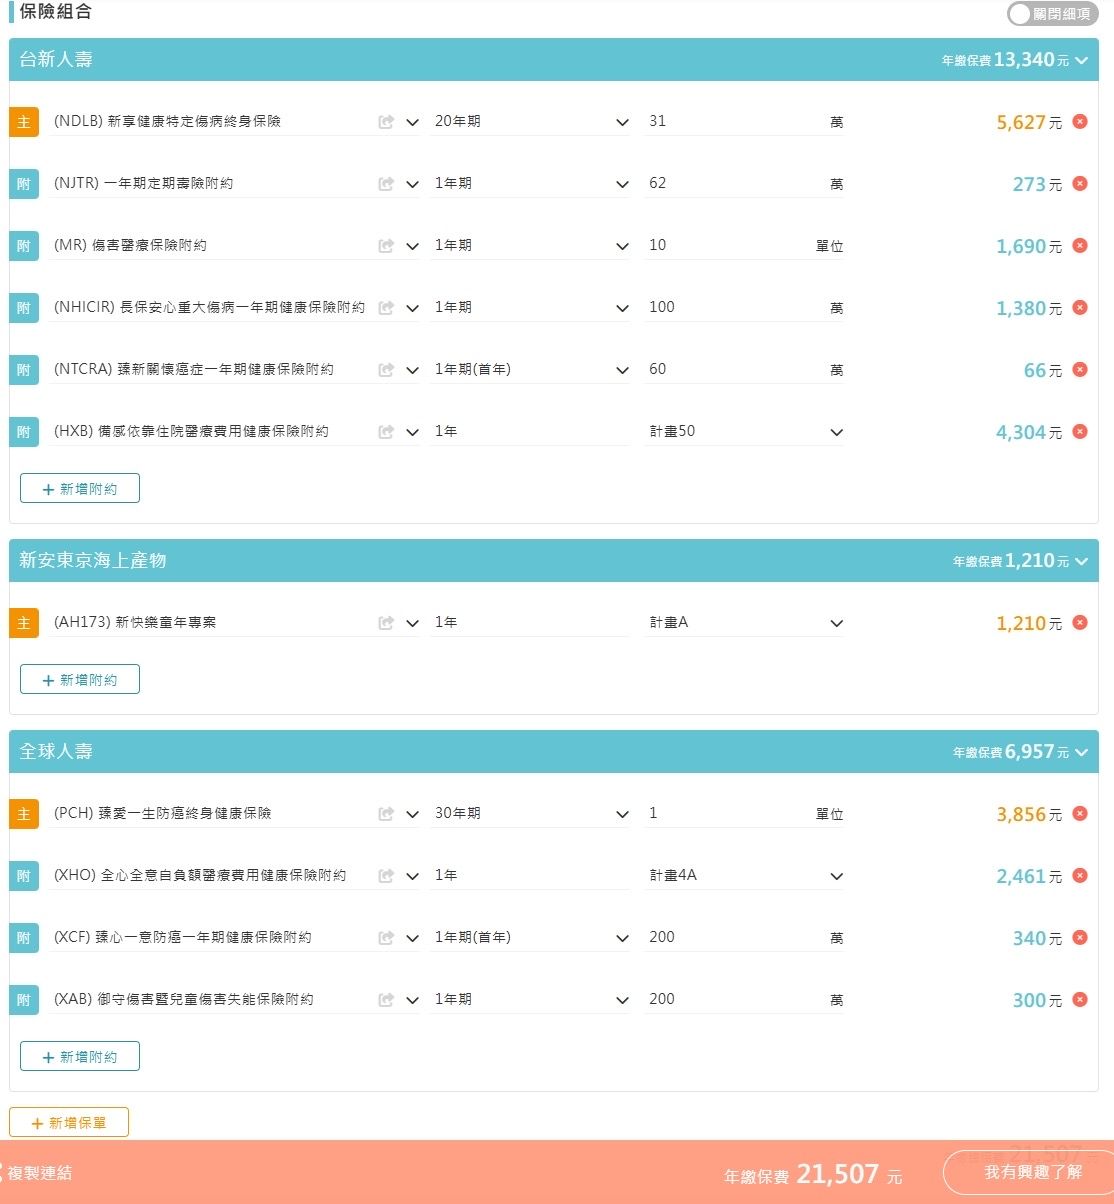Screen dimensions: 1114x1204
Task: Remove the NDLB 新享健康 policy row
Action: click(x=1080, y=122)
